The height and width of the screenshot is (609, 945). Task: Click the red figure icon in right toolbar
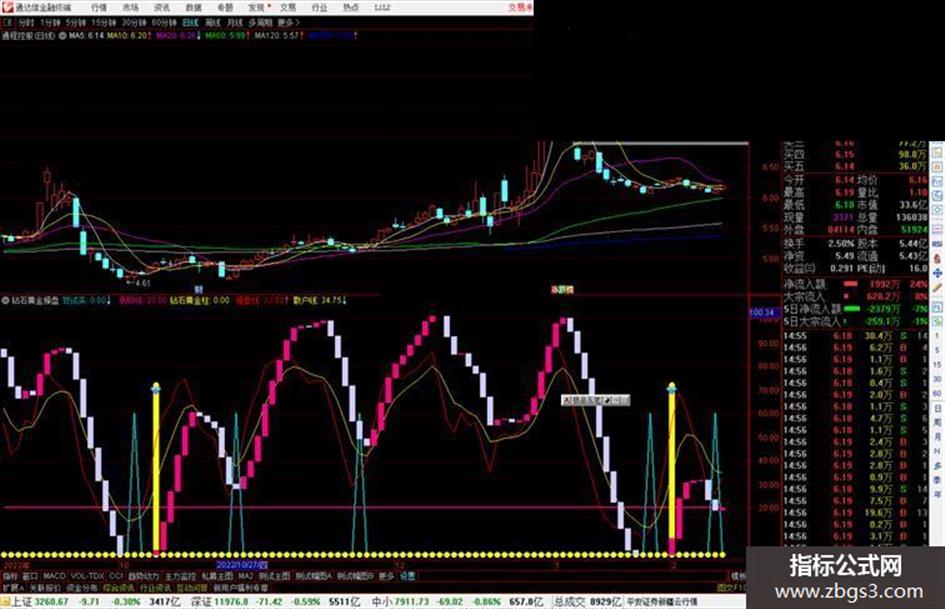pos(937,259)
